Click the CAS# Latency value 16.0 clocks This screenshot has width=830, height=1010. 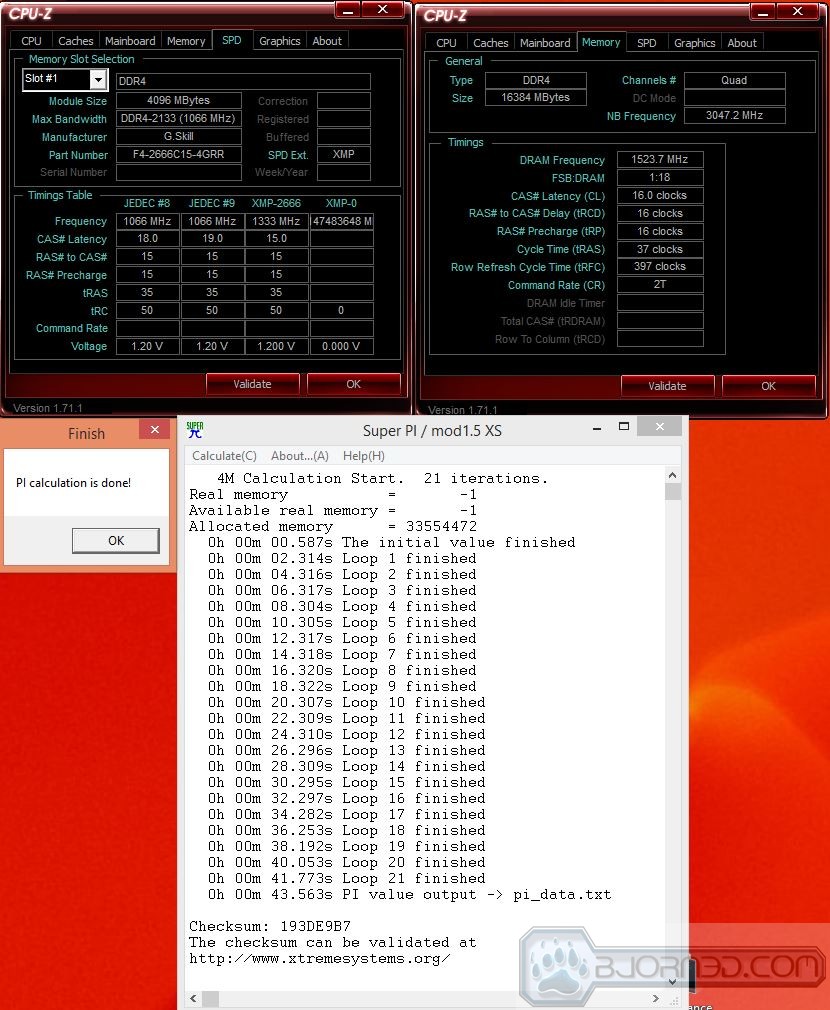point(659,195)
